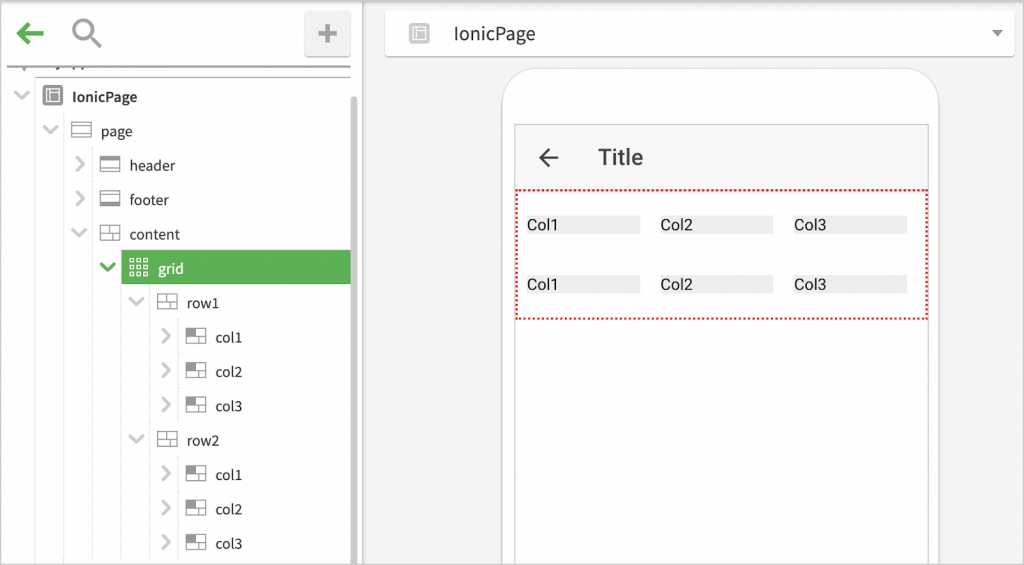Click the back arrow in phone preview header
This screenshot has width=1024, height=565.
click(548, 157)
